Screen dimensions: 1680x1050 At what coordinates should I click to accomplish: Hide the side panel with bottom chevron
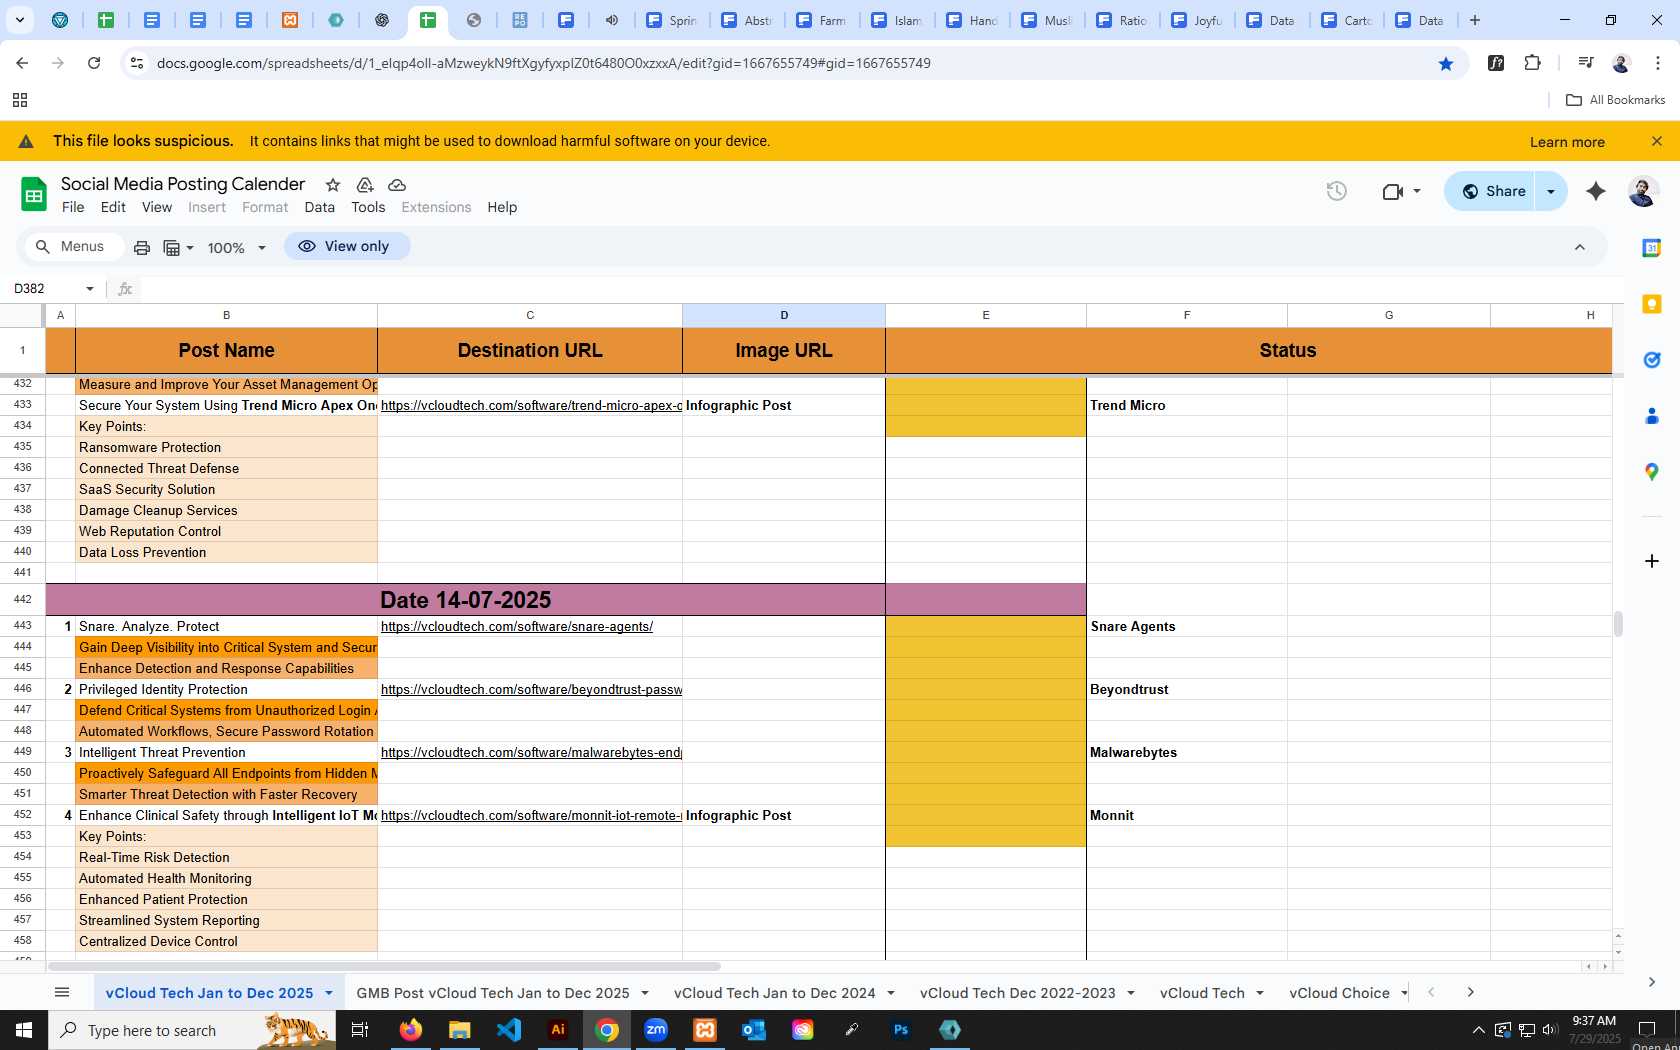coord(1652,983)
